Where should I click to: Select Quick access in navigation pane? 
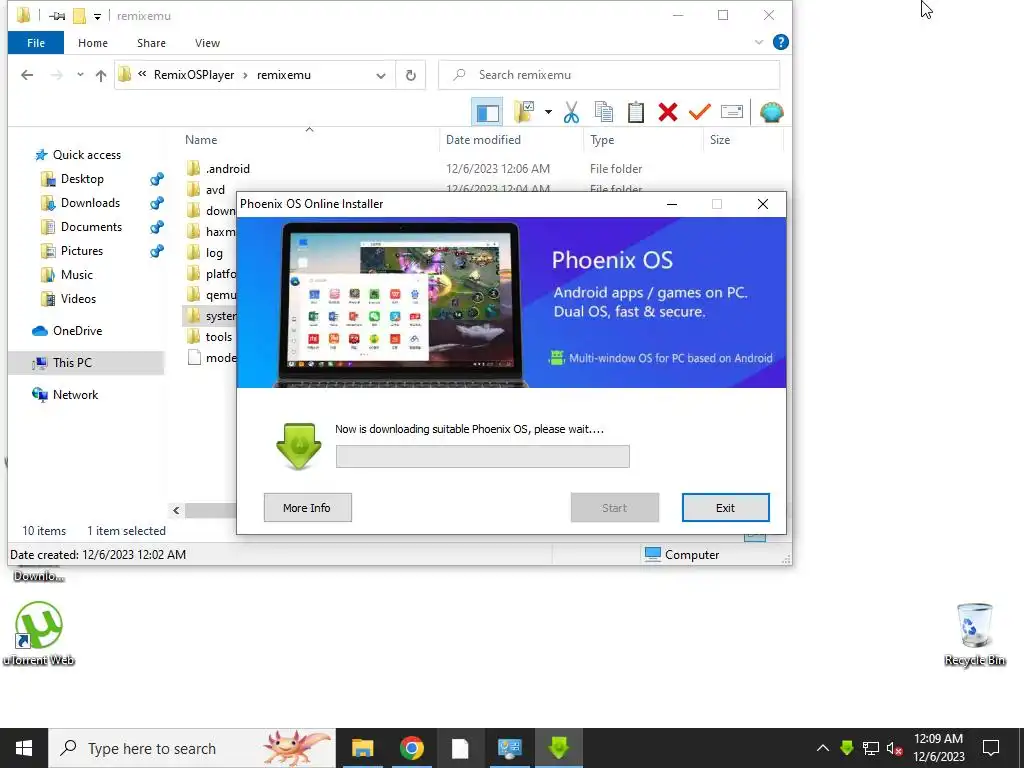[x=86, y=155]
